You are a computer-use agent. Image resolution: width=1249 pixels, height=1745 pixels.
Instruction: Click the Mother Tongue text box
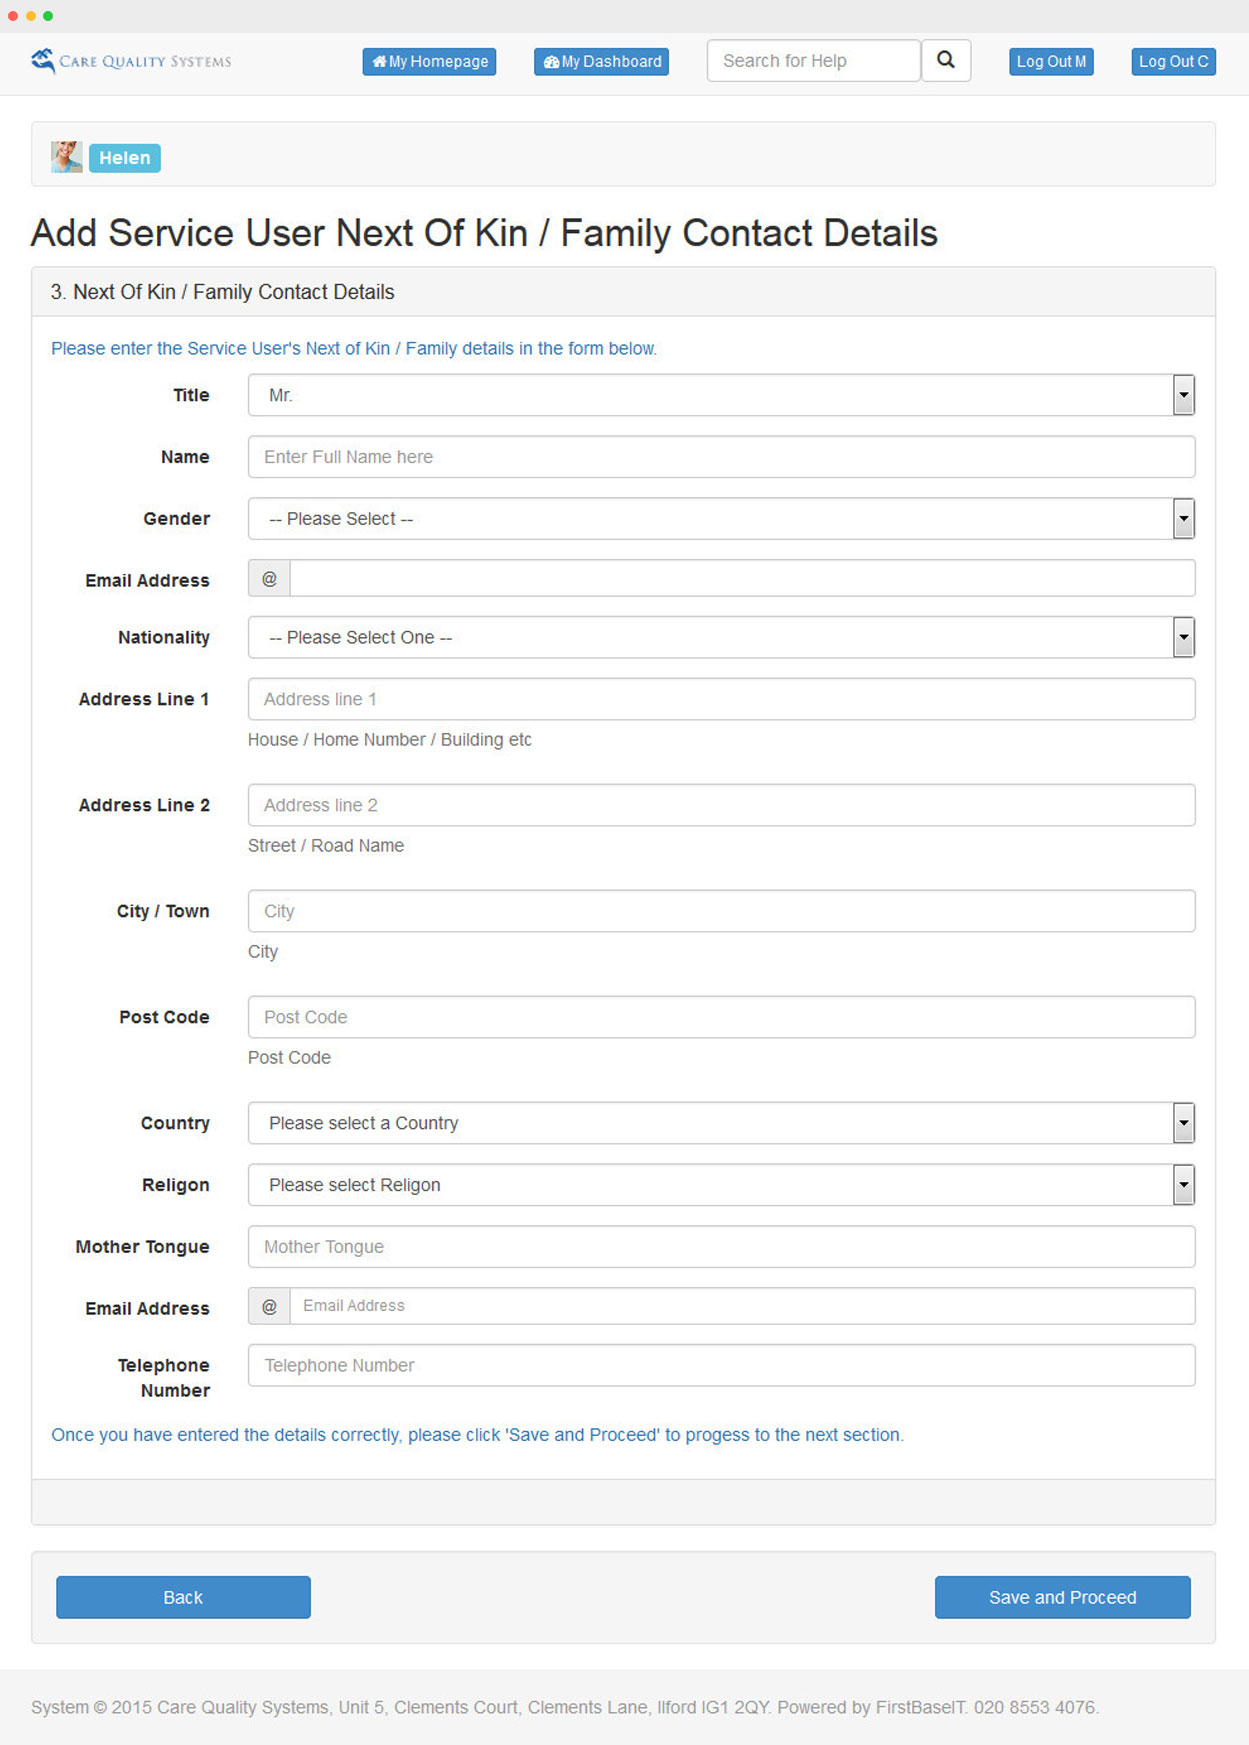pyautogui.click(x=720, y=1247)
